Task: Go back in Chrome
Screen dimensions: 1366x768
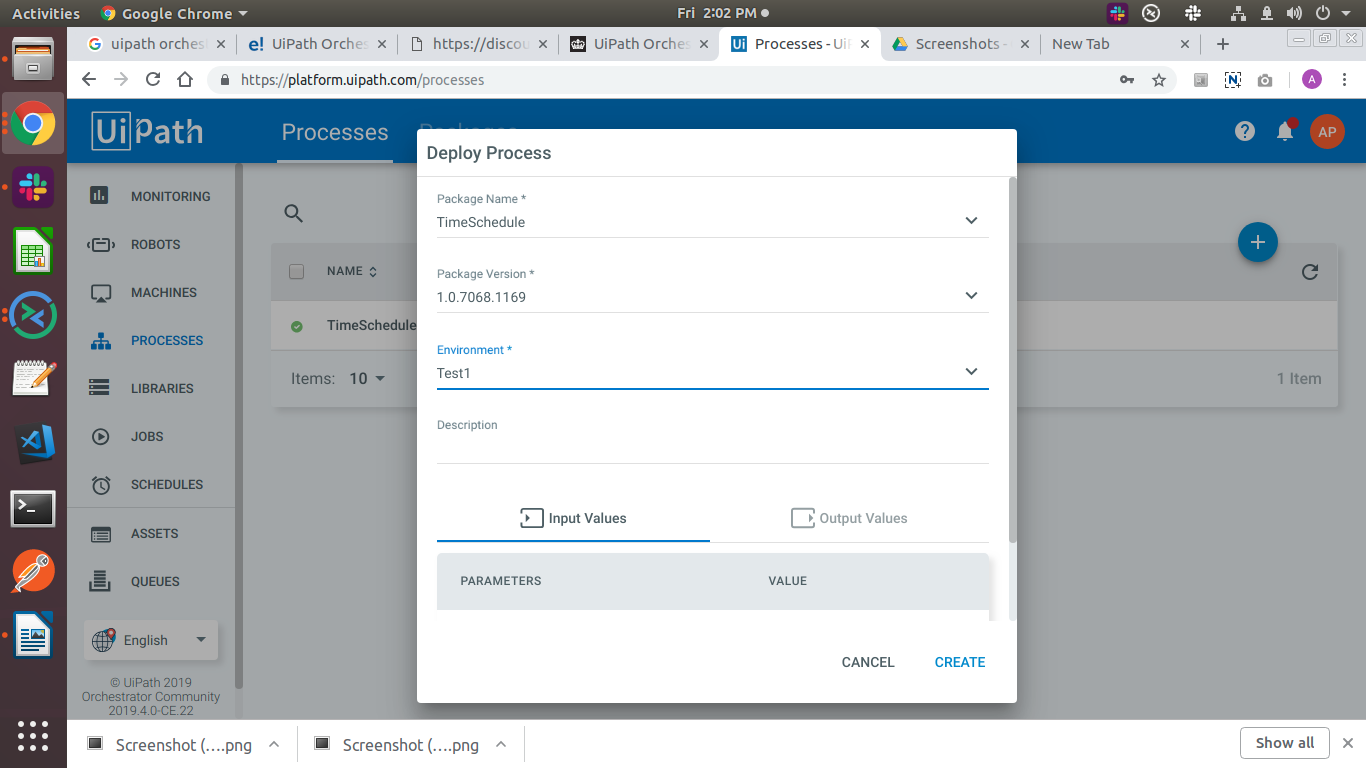Action: pyautogui.click(x=89, y=80)
